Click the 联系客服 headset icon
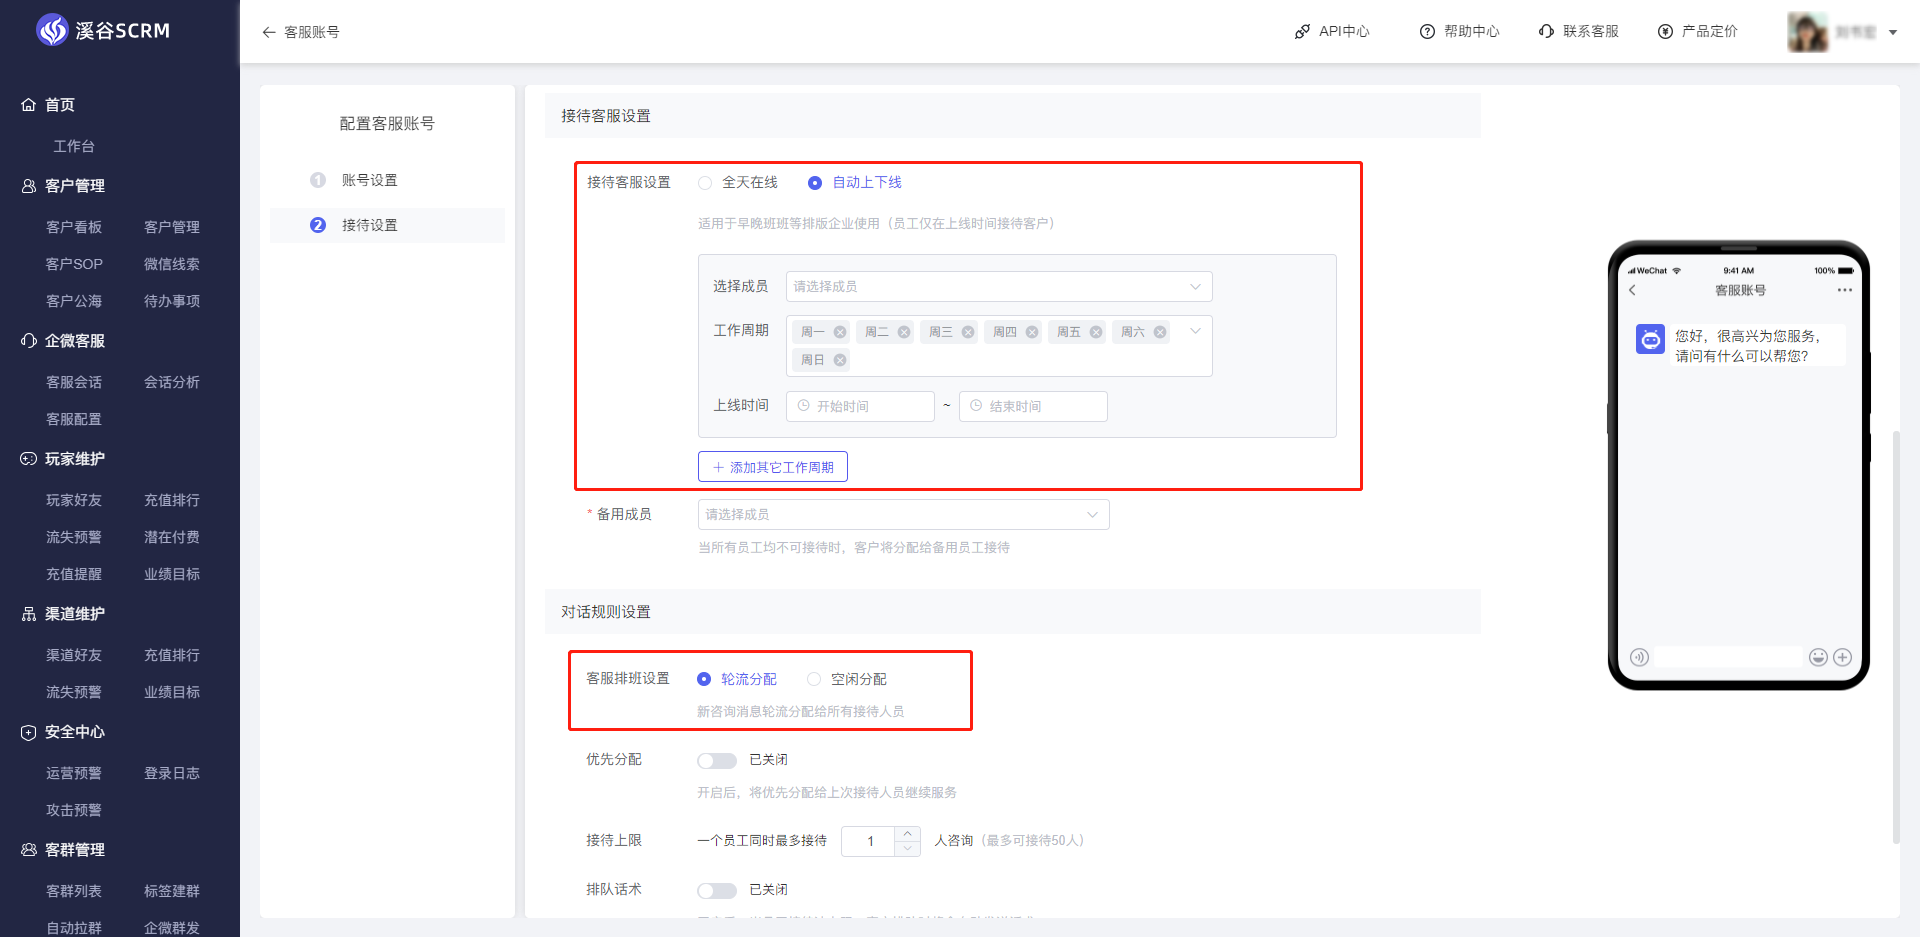Screen dimensions: 1920x937 coord(1546,32)
